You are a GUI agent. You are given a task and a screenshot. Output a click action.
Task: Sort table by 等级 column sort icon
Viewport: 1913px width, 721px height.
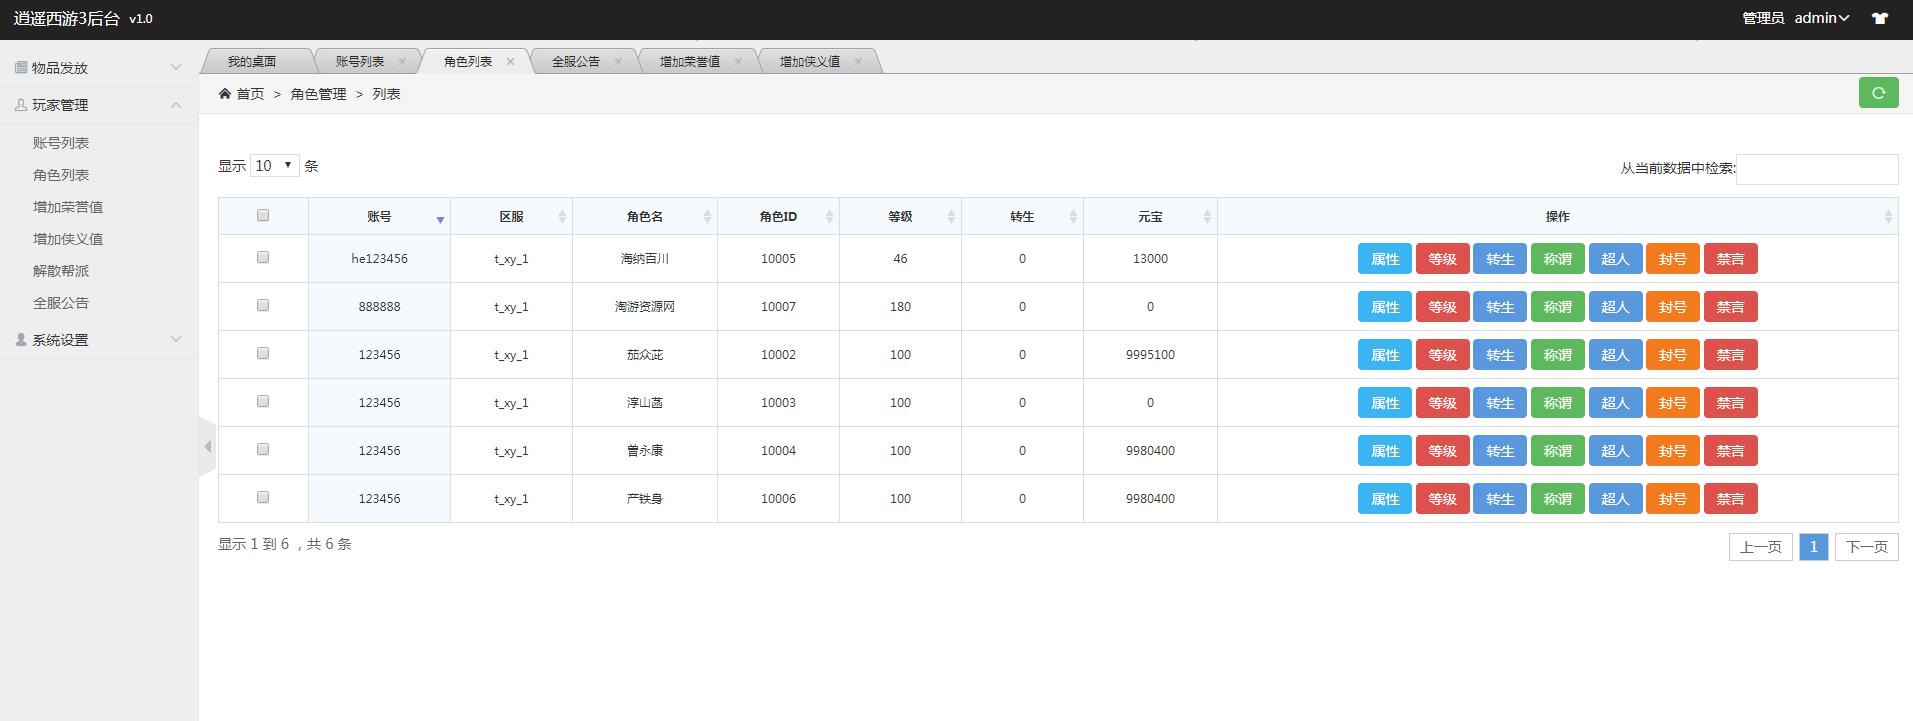[950, 217]
